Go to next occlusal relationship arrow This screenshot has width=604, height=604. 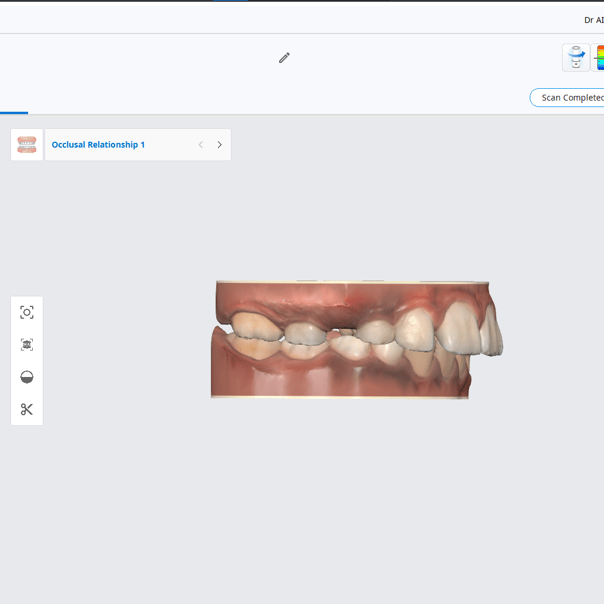pos(220,145)
